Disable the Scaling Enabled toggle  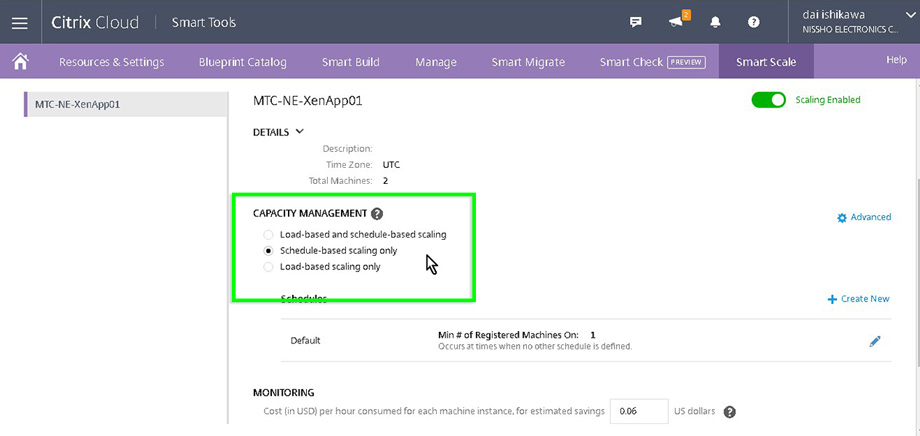(x=768, y=100)
